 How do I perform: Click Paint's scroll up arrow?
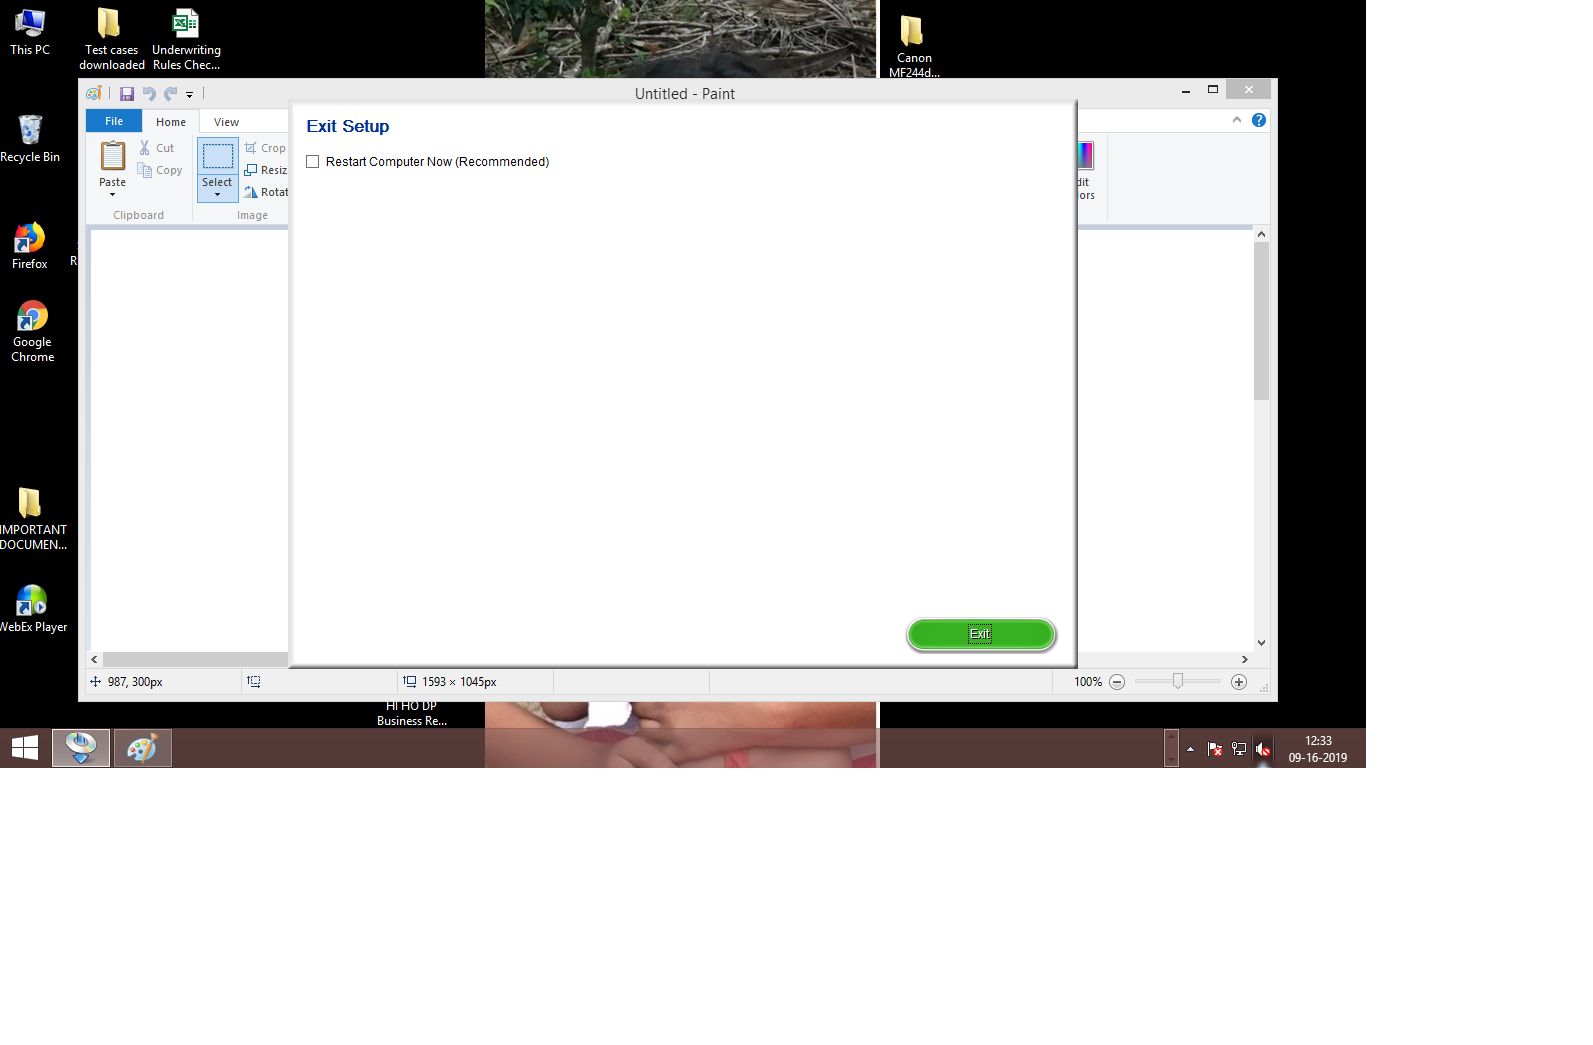pos(1262,234)
